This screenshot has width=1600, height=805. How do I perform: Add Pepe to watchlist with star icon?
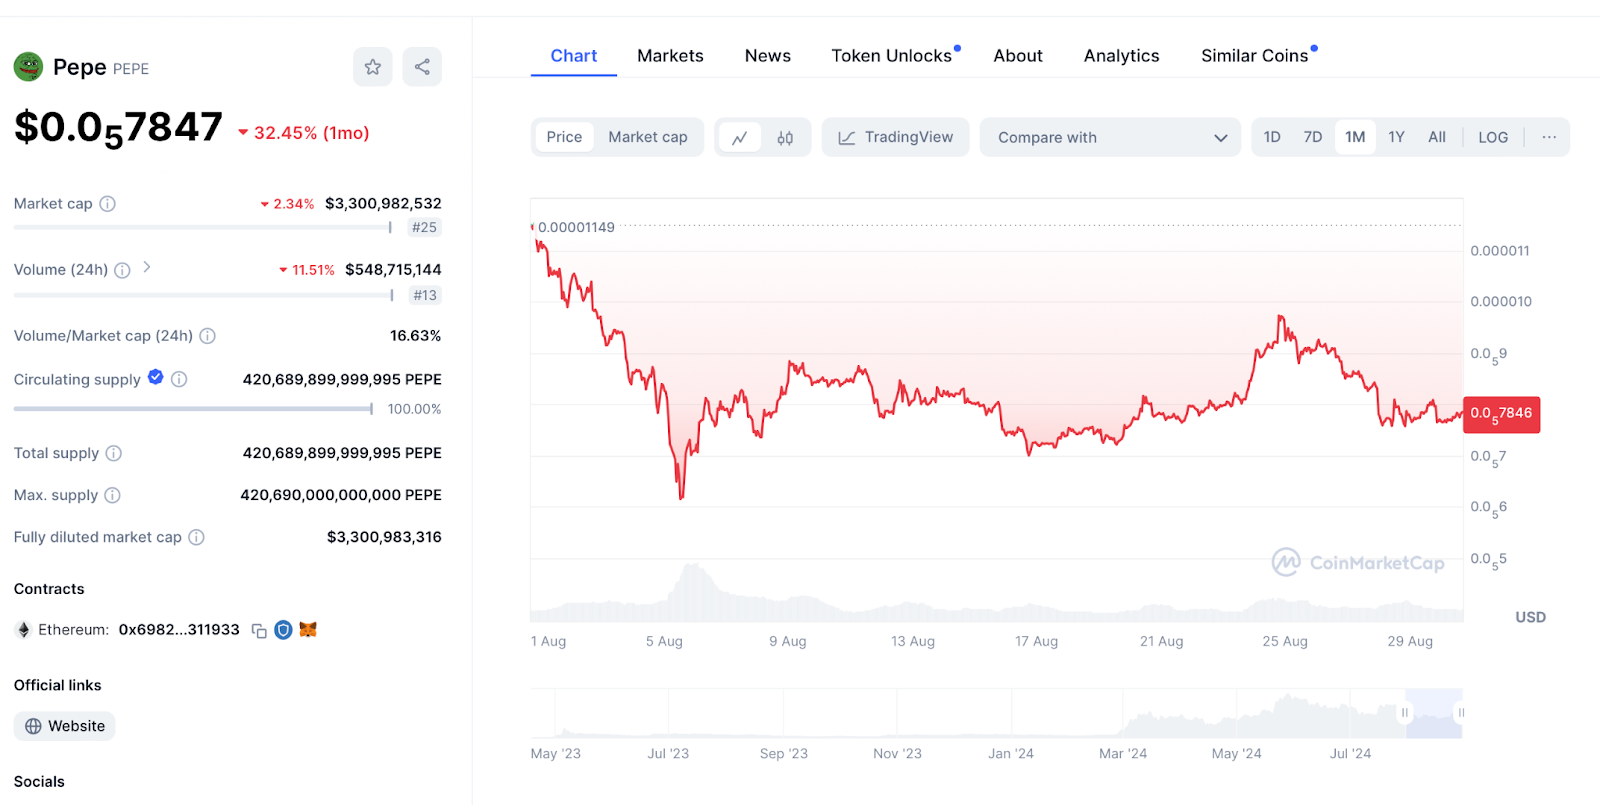coord(372,67)
